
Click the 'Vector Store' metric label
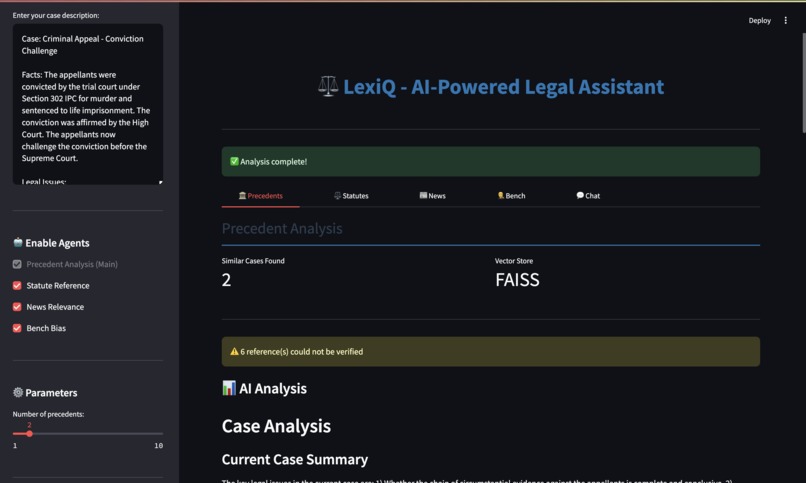[514, 261]
